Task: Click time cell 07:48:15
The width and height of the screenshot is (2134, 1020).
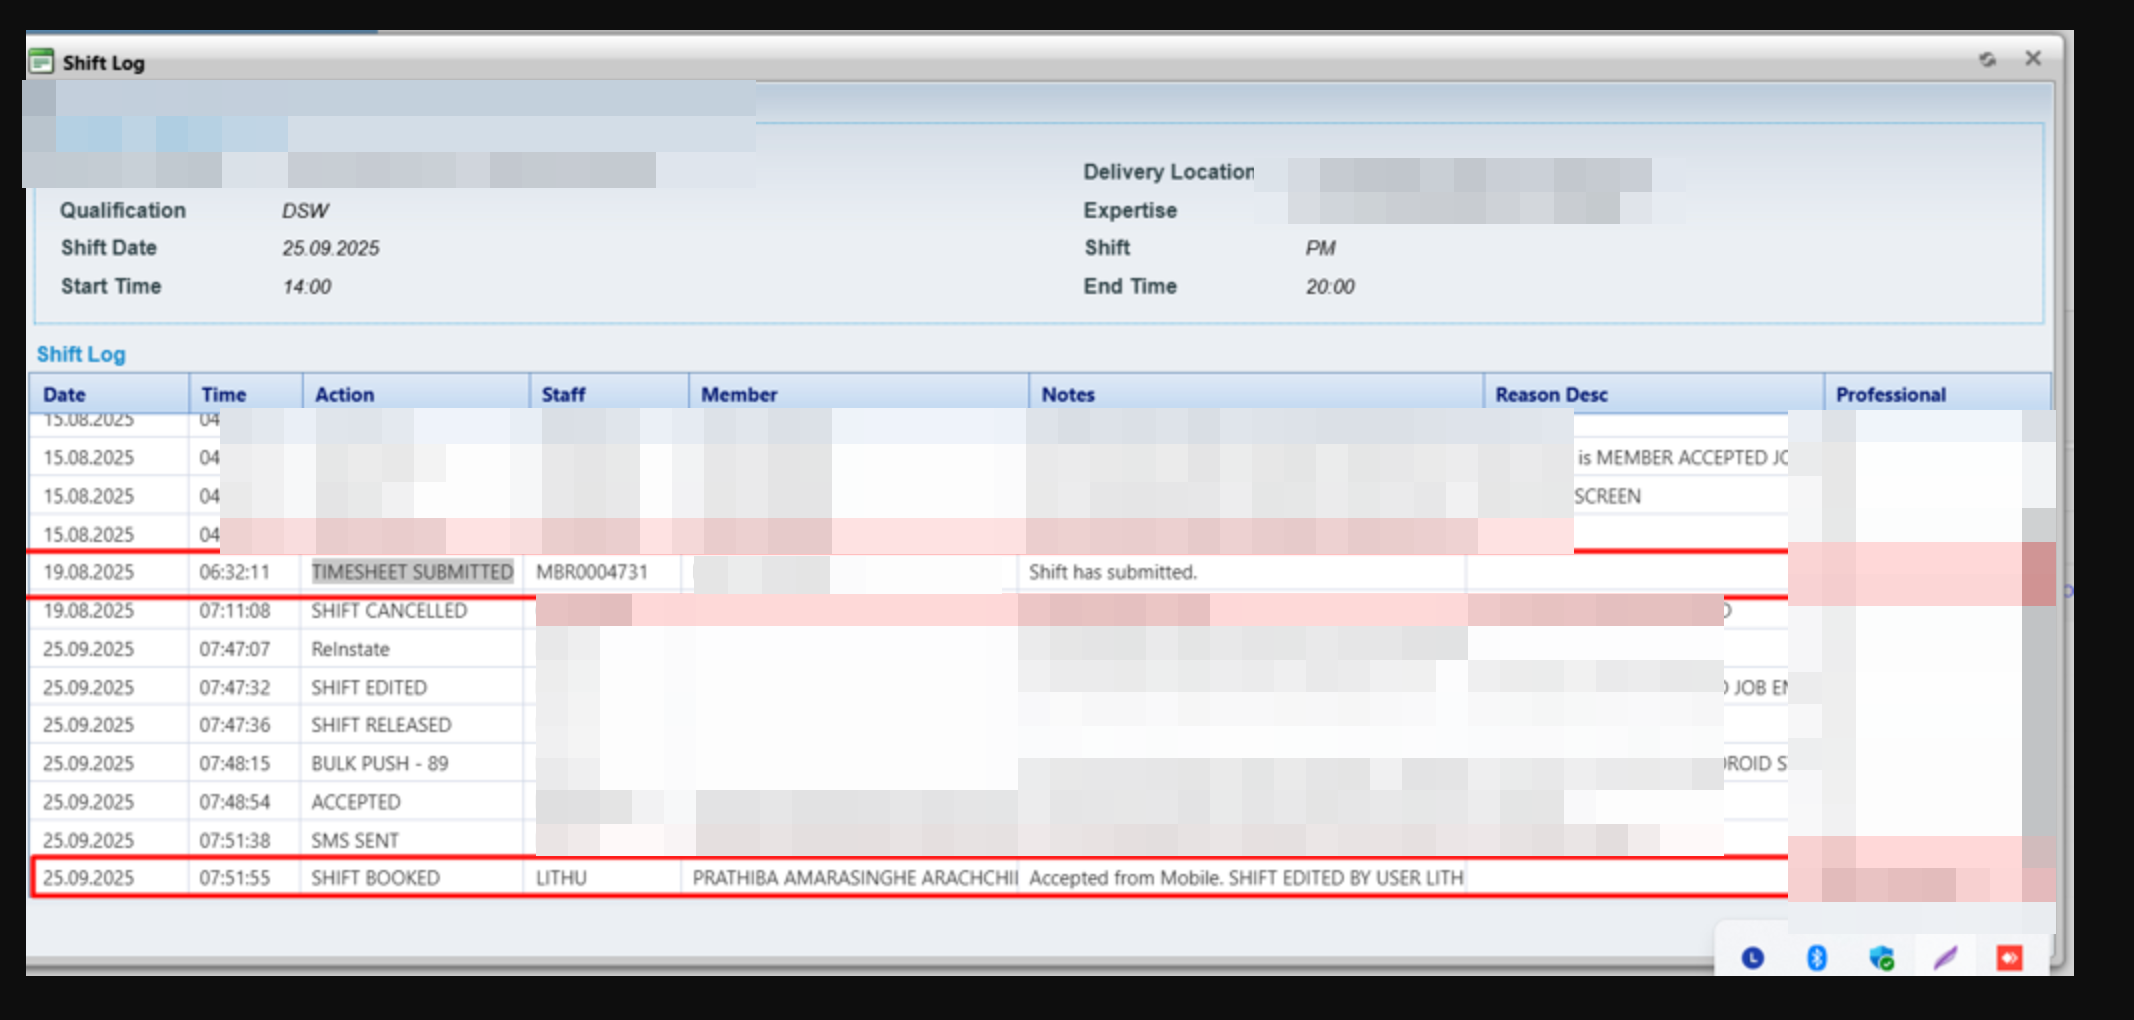Action: pyautogui.click(x=234, y=763)
